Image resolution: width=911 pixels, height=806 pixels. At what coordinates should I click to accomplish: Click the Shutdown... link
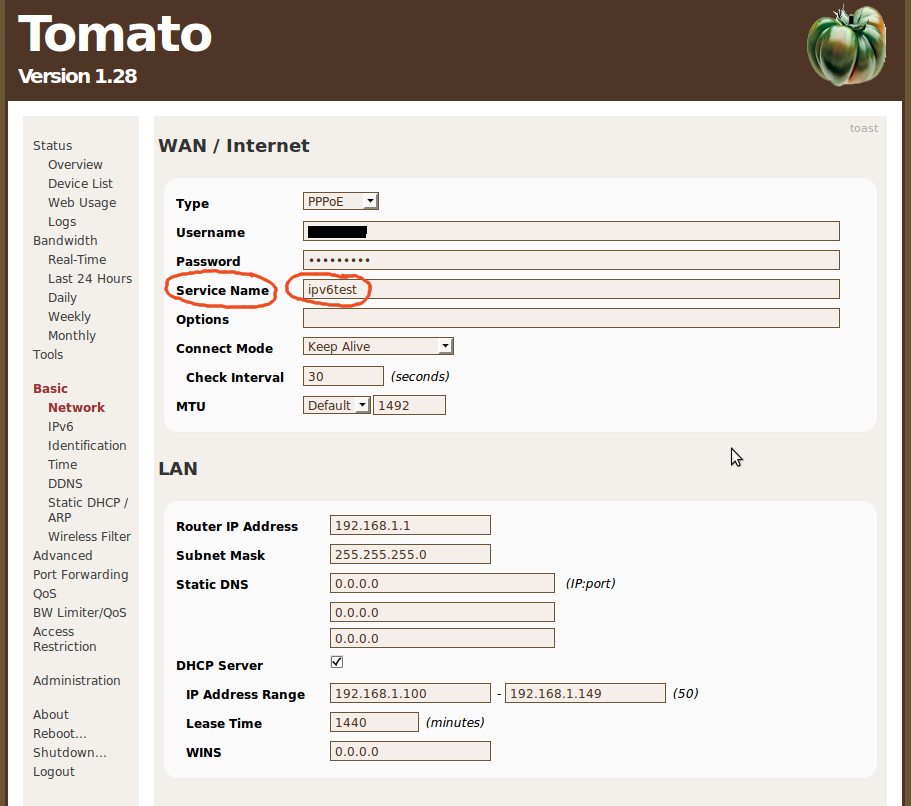click(x=69, y=753)
